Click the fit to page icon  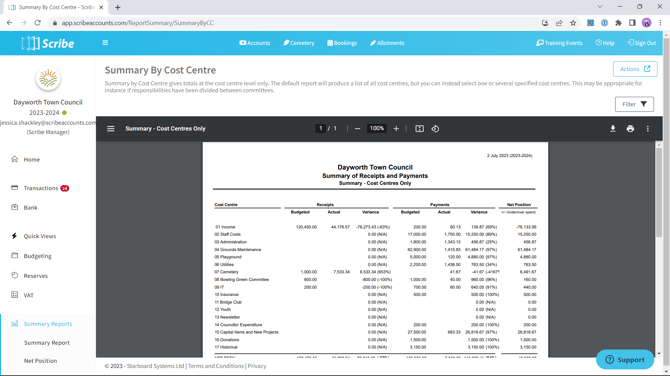[419, 129]
